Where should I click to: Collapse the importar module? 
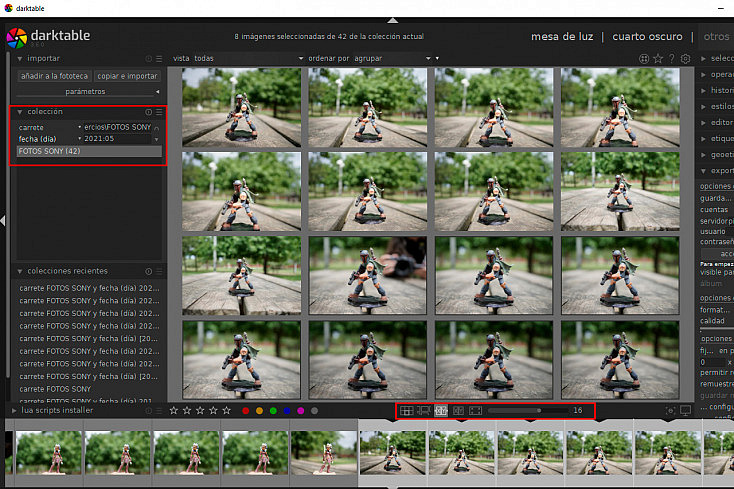click(x=20, y=58)
